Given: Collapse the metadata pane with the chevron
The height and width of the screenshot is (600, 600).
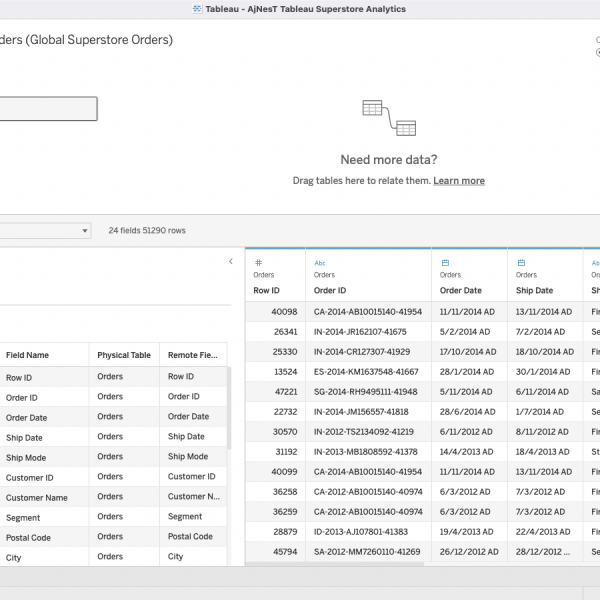Looking at the screenshot, I should (231, 262).
